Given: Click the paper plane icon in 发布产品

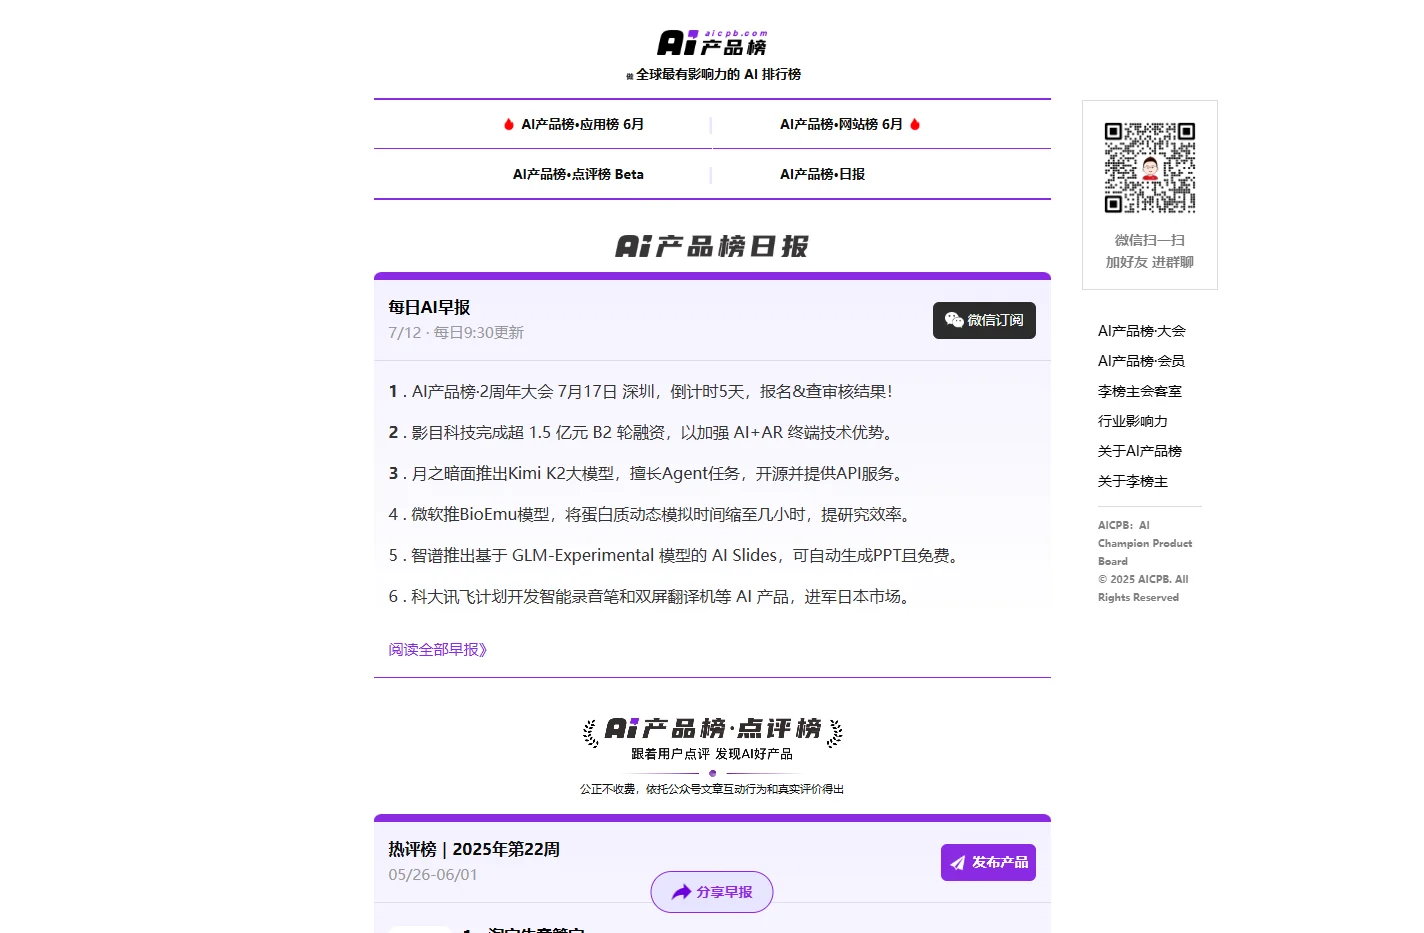Looking at the screenshot, I should (x=958, y=863).
